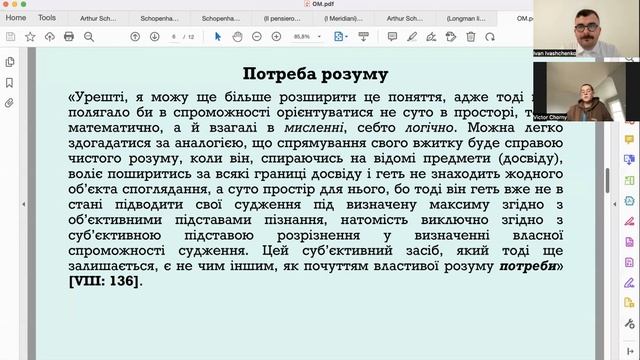Open the blue Enhance Scans tool icon

coord(629,200)
